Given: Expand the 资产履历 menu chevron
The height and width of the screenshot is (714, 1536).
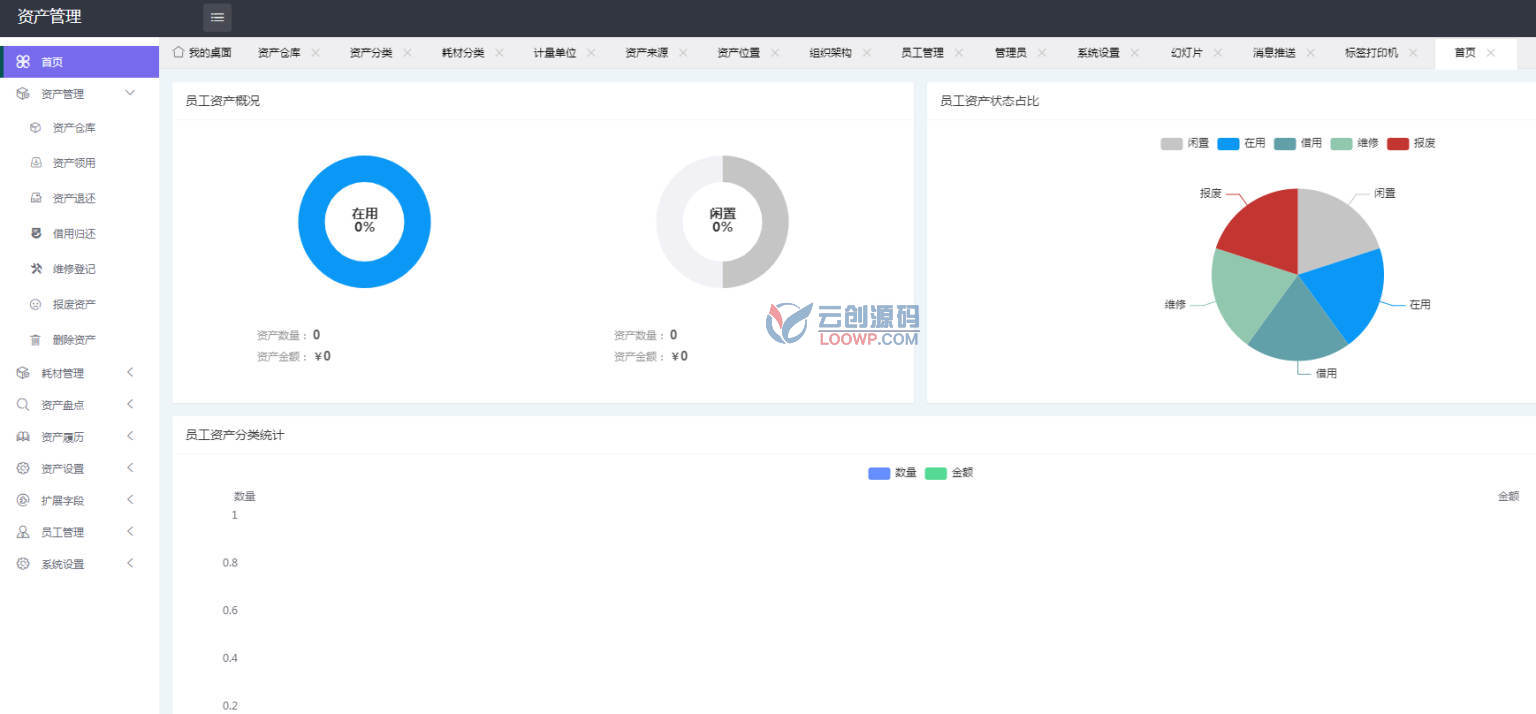Looking at the screenshot, I should tap(130, 436).
